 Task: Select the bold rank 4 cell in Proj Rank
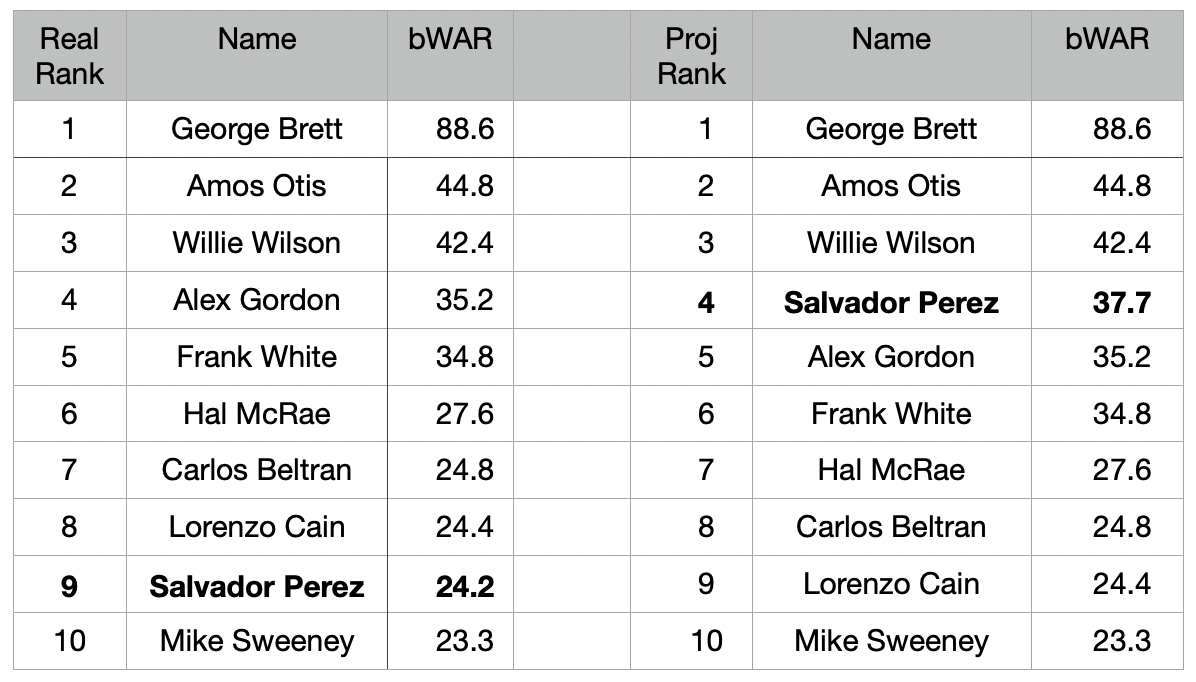pyautogui.click(x=706, y=302)
